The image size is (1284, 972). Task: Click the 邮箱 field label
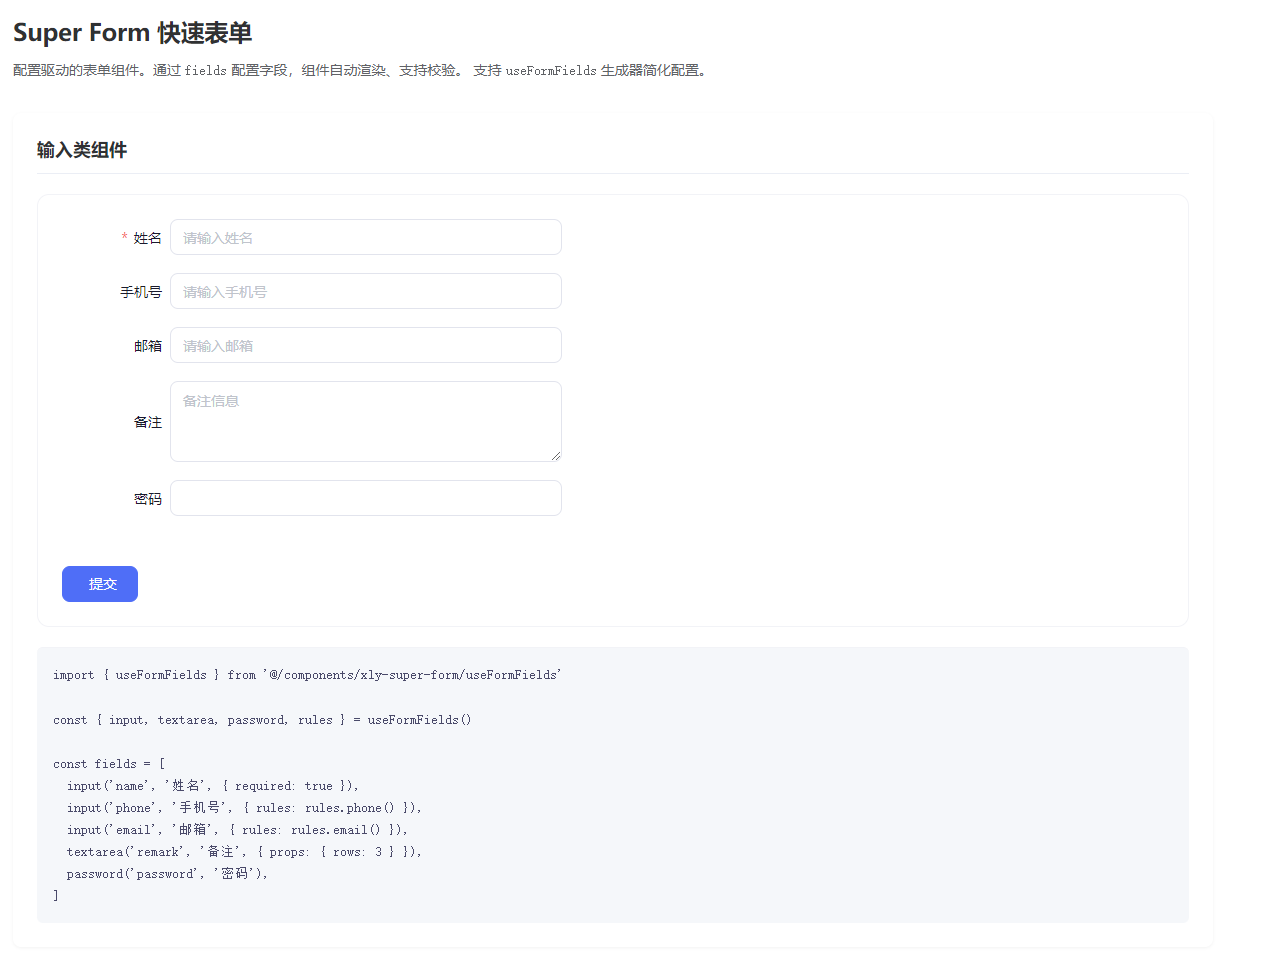(x=148, y=346)
